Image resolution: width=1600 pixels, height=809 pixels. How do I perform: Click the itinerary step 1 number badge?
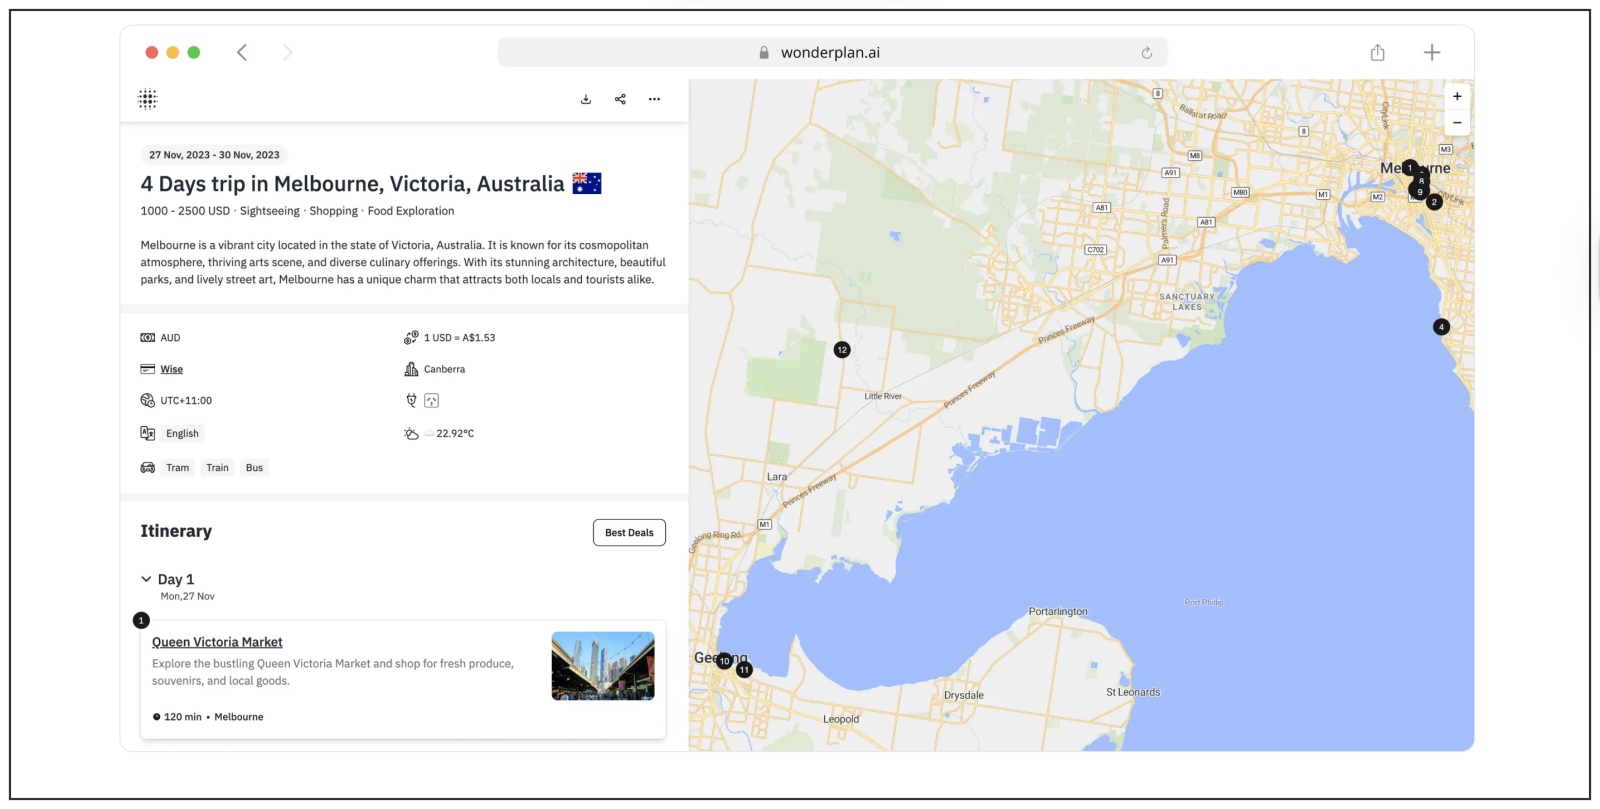pos(141,621)
